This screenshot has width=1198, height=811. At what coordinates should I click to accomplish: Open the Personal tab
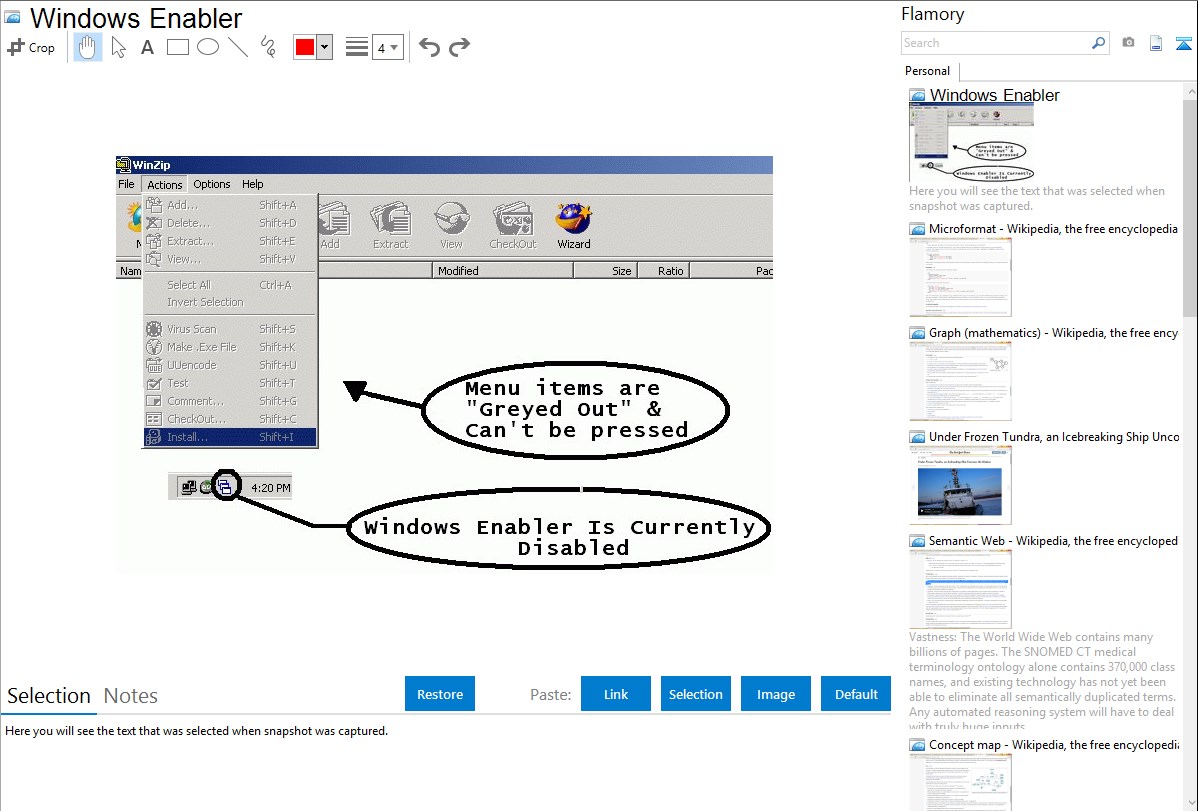click(x=928, y=71)
